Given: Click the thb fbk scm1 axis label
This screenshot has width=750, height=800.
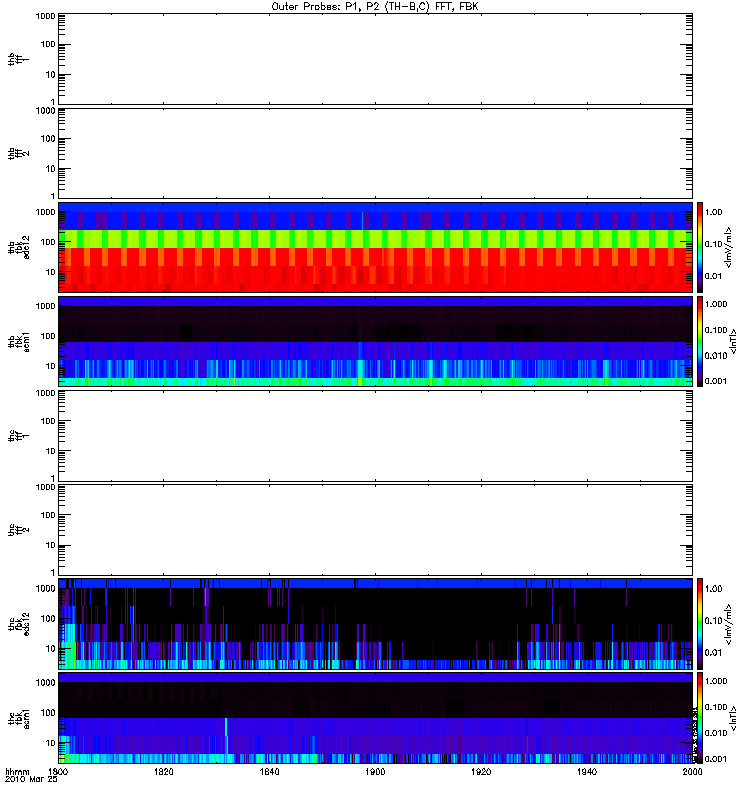Looking at the screenshot, I should (18, 342).
